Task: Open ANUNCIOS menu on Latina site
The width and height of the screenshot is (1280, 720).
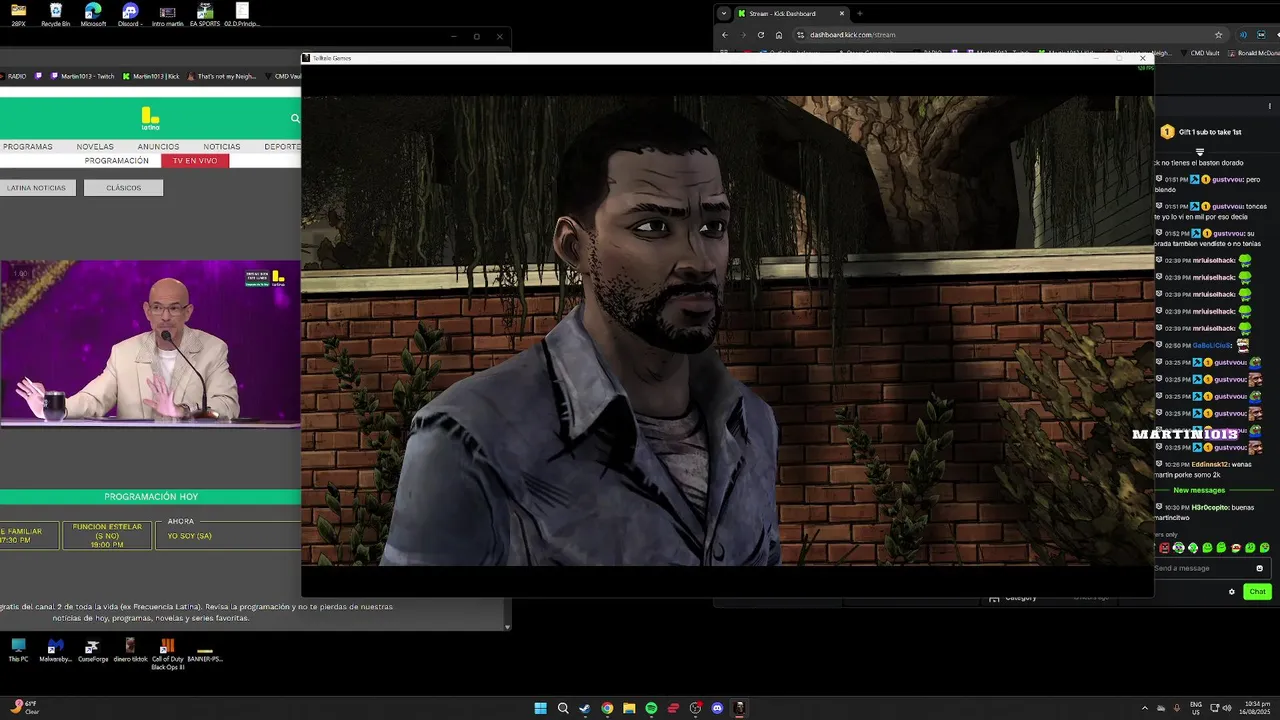Action: (158, 146)
